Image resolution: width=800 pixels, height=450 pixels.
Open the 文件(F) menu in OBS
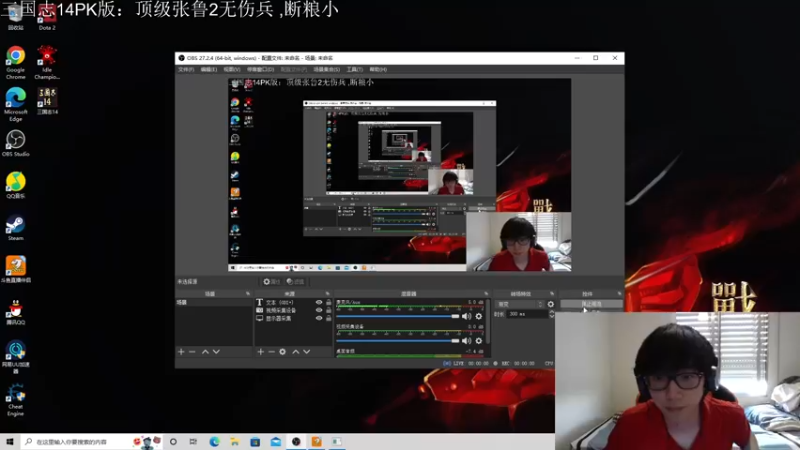click(186, 69)
